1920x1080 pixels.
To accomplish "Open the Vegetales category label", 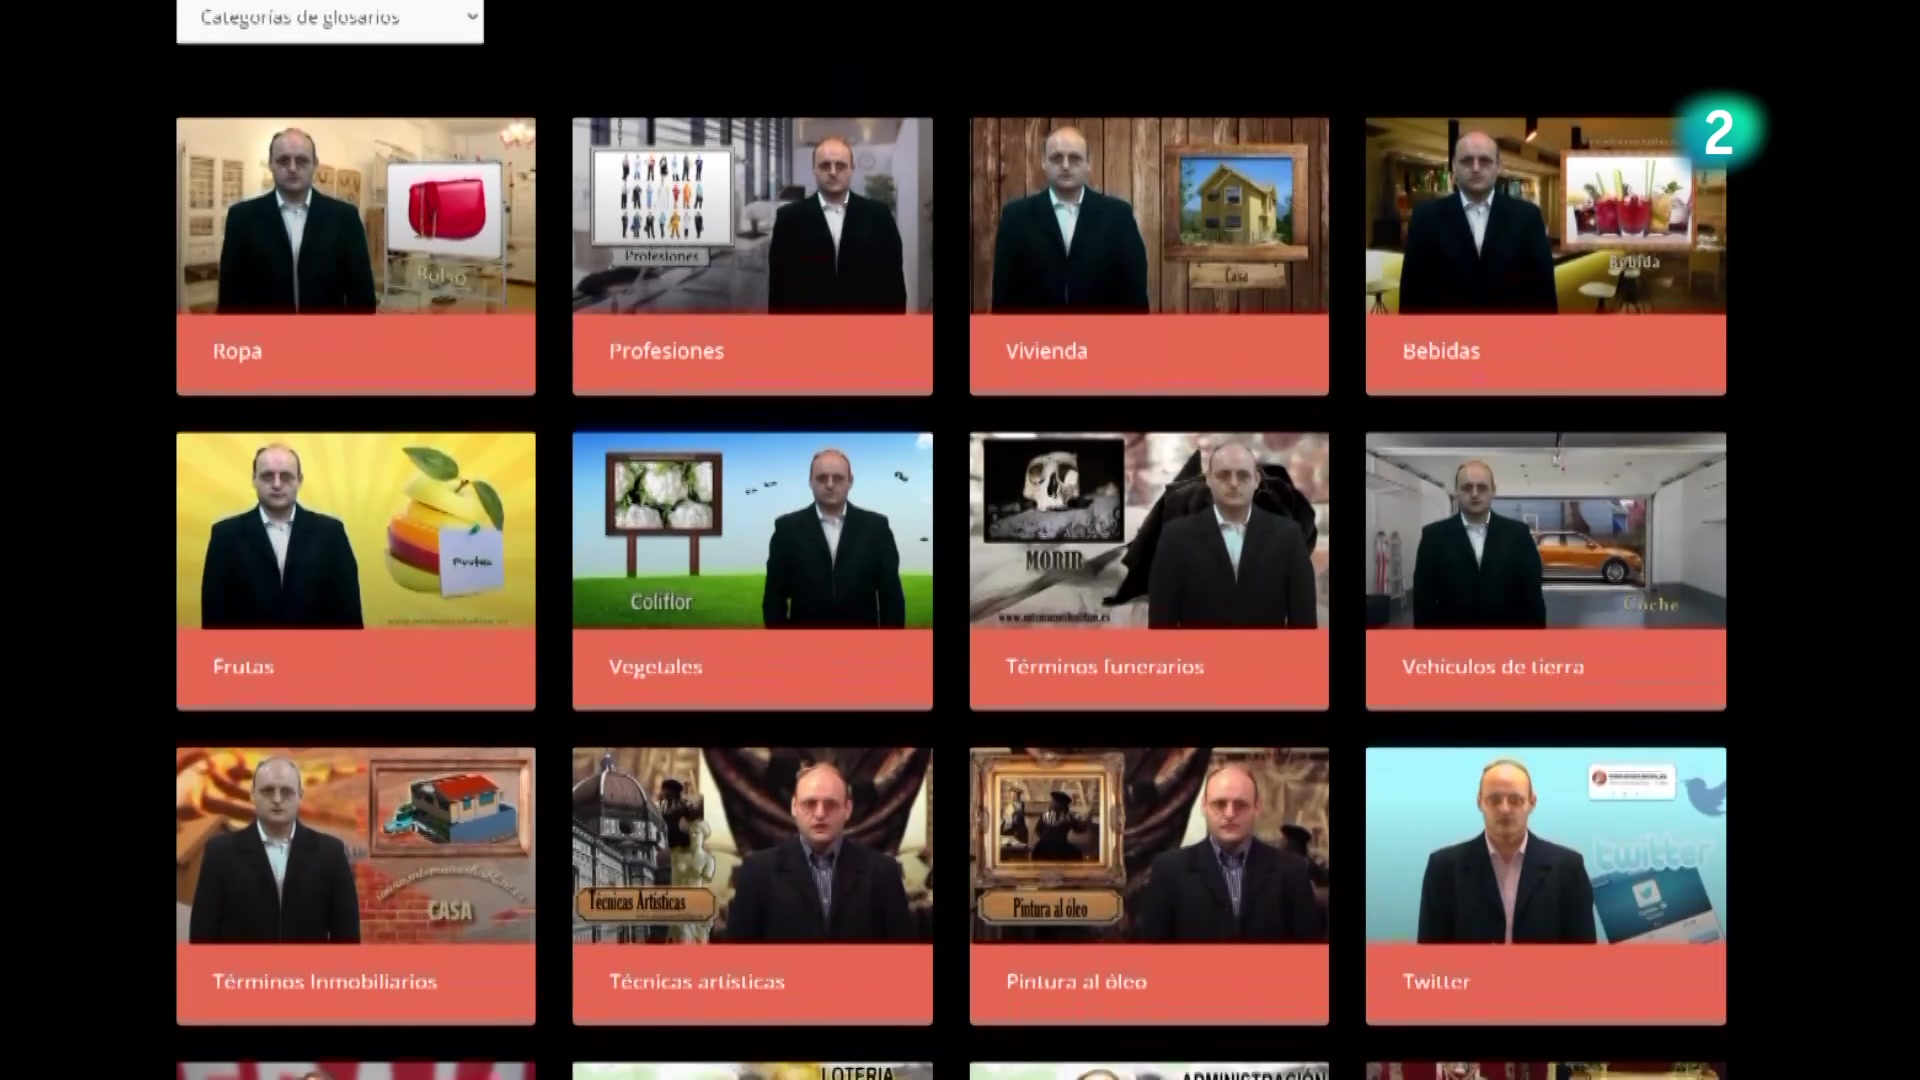I will tap(656, 667).
